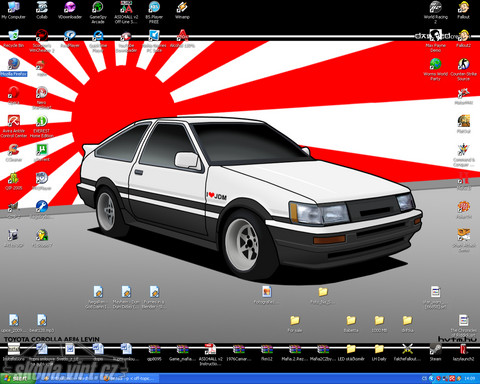Launch the Alcohol 120% shortcut
The height and width of the screenshot is (384, 480).
coord(182,39)
